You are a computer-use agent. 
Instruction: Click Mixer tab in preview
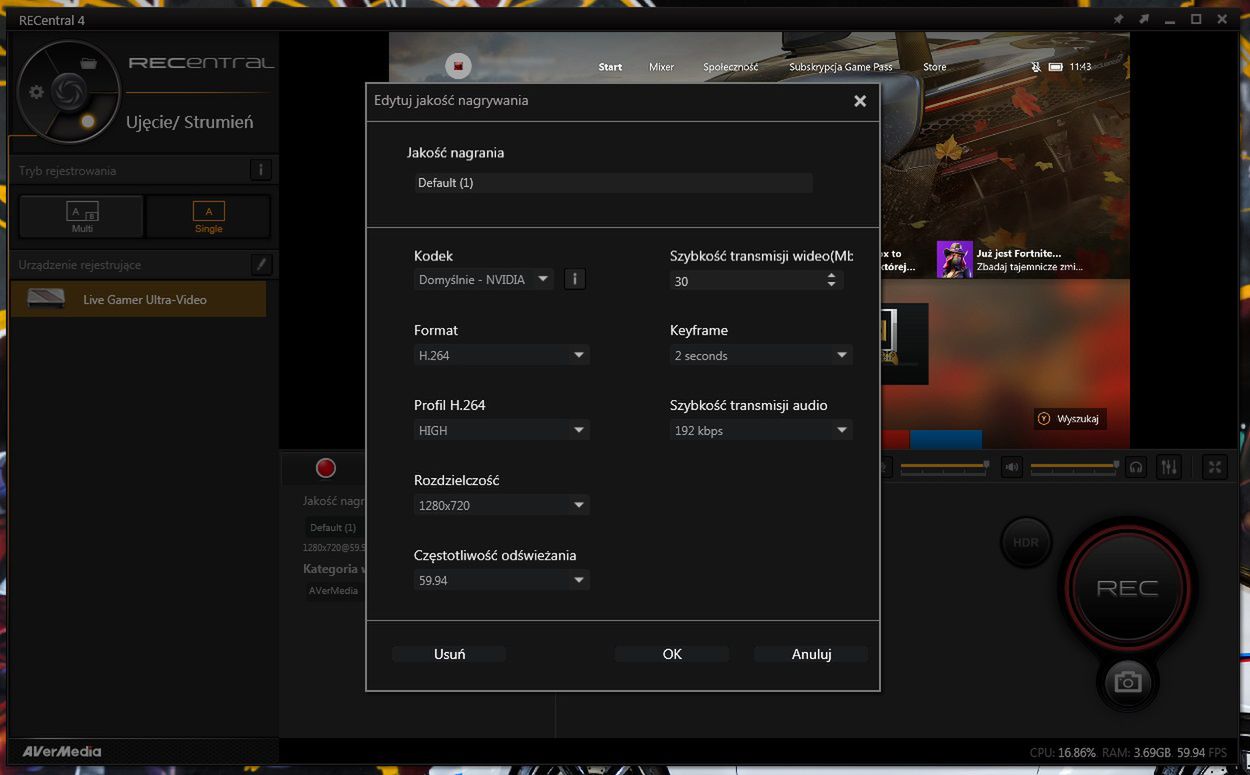(x=661, y=67)
